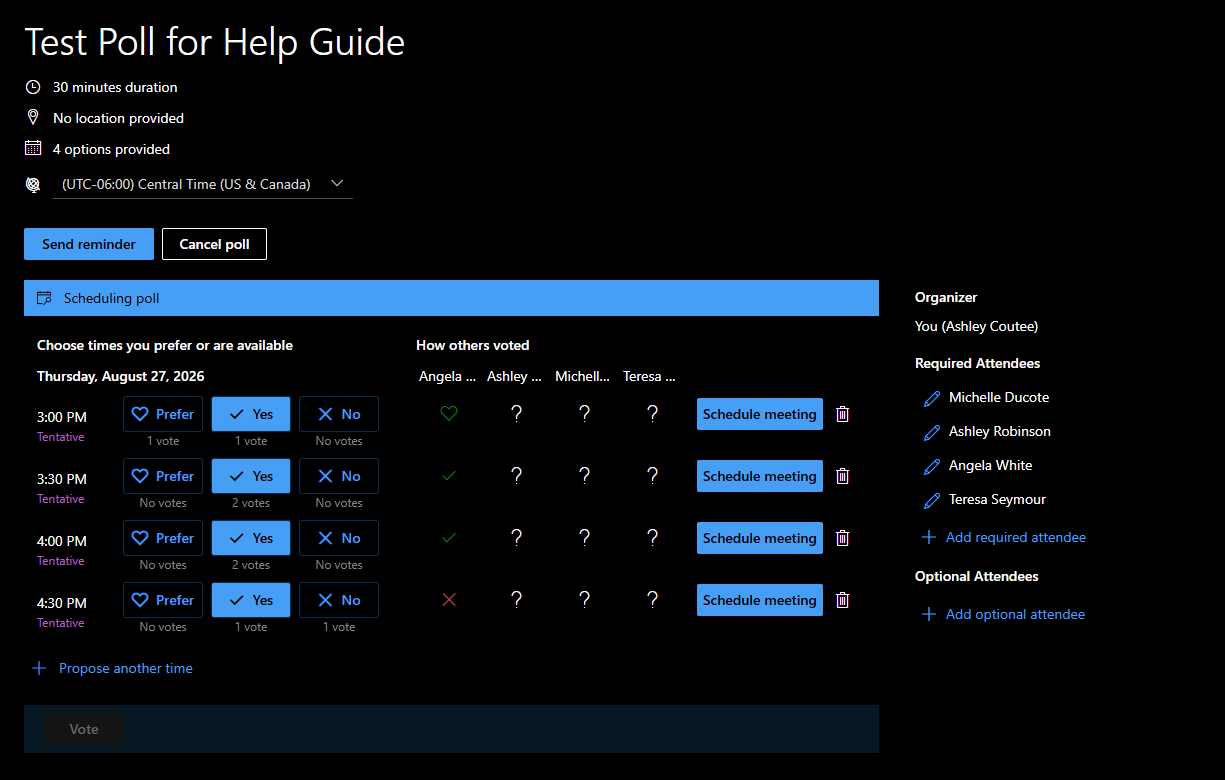Edit attendee Ashley Robinson pencil icon
The width and height of the screenshot is (1225, 780).
point(932,432)
